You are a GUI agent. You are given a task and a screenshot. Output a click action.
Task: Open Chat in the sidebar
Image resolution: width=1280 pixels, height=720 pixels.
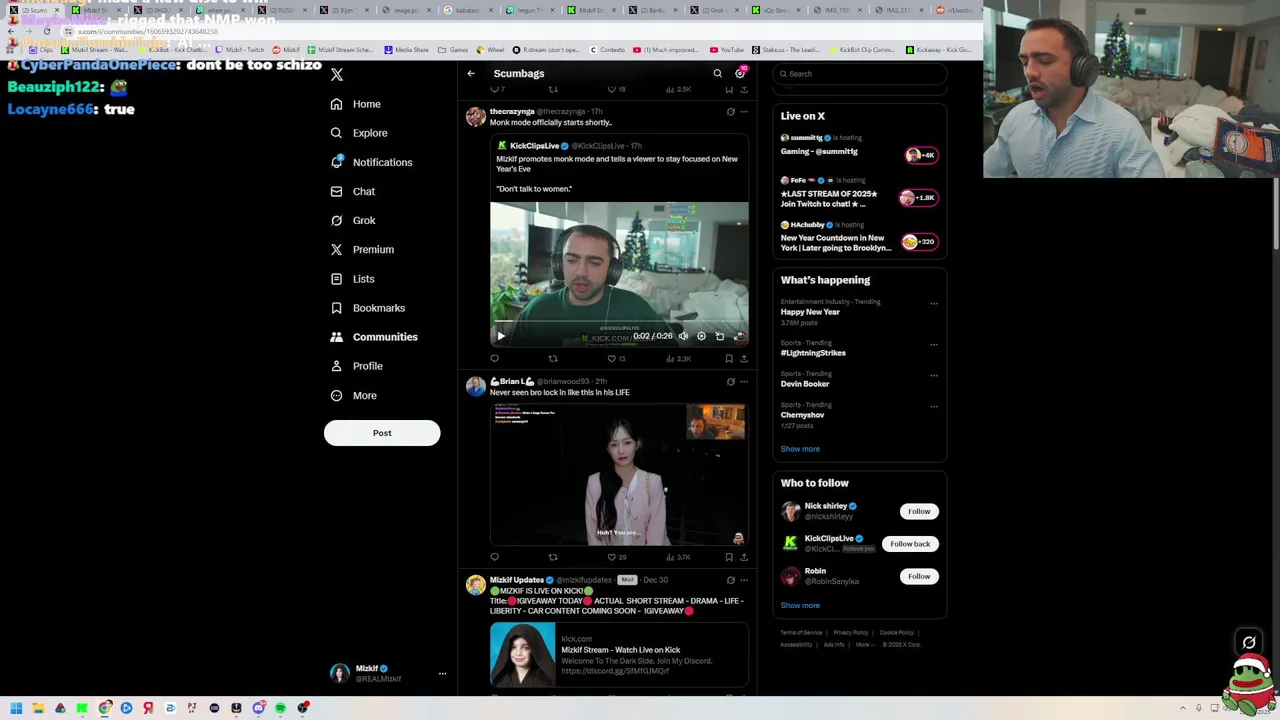tap(352, 191)
